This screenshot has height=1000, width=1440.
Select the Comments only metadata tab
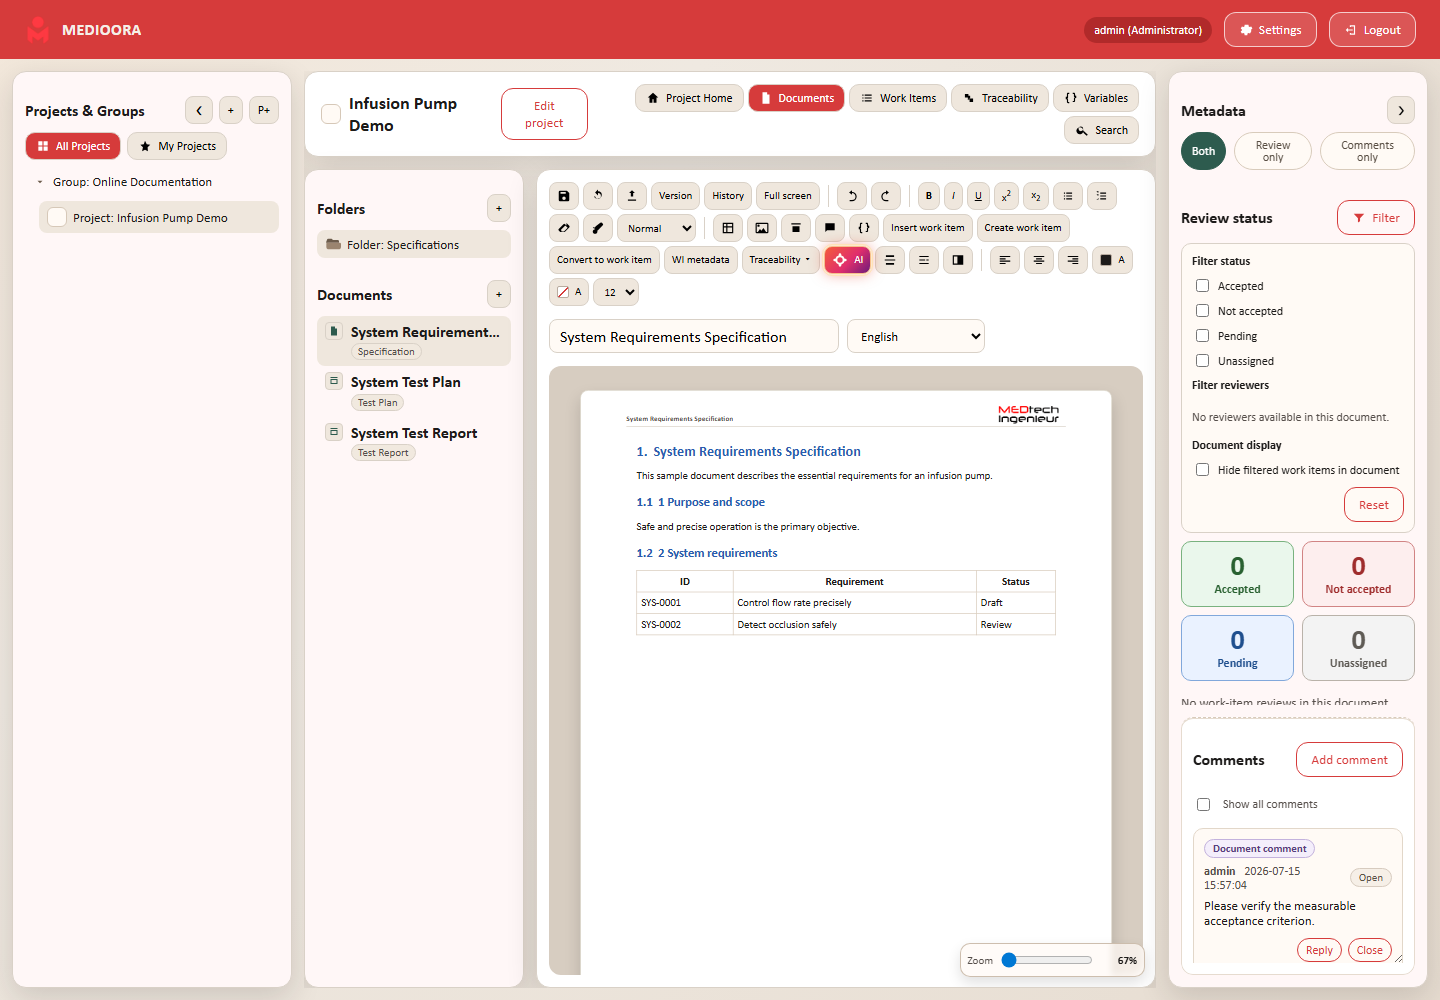[1367, 151]
